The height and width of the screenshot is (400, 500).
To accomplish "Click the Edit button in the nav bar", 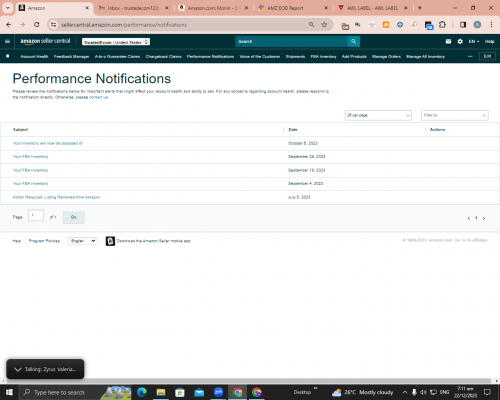I will 487,56.
